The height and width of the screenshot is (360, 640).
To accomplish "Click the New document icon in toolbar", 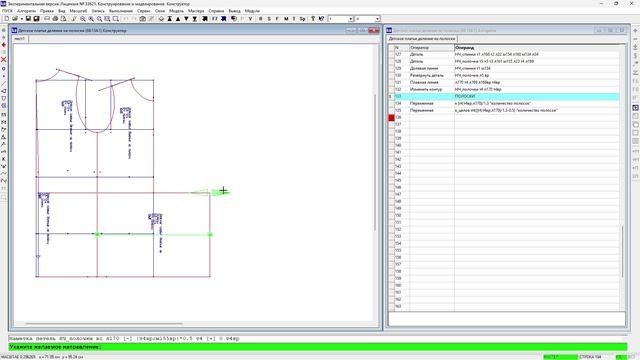I will [x=7, y=18].
